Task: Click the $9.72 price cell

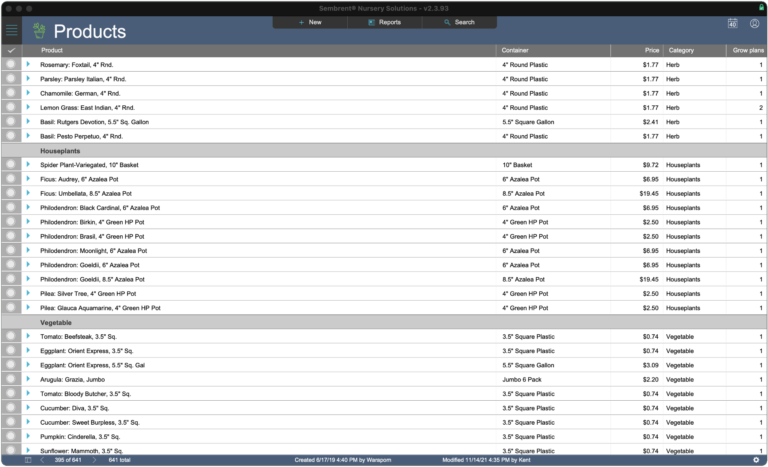Action: (x=650, y=165)
